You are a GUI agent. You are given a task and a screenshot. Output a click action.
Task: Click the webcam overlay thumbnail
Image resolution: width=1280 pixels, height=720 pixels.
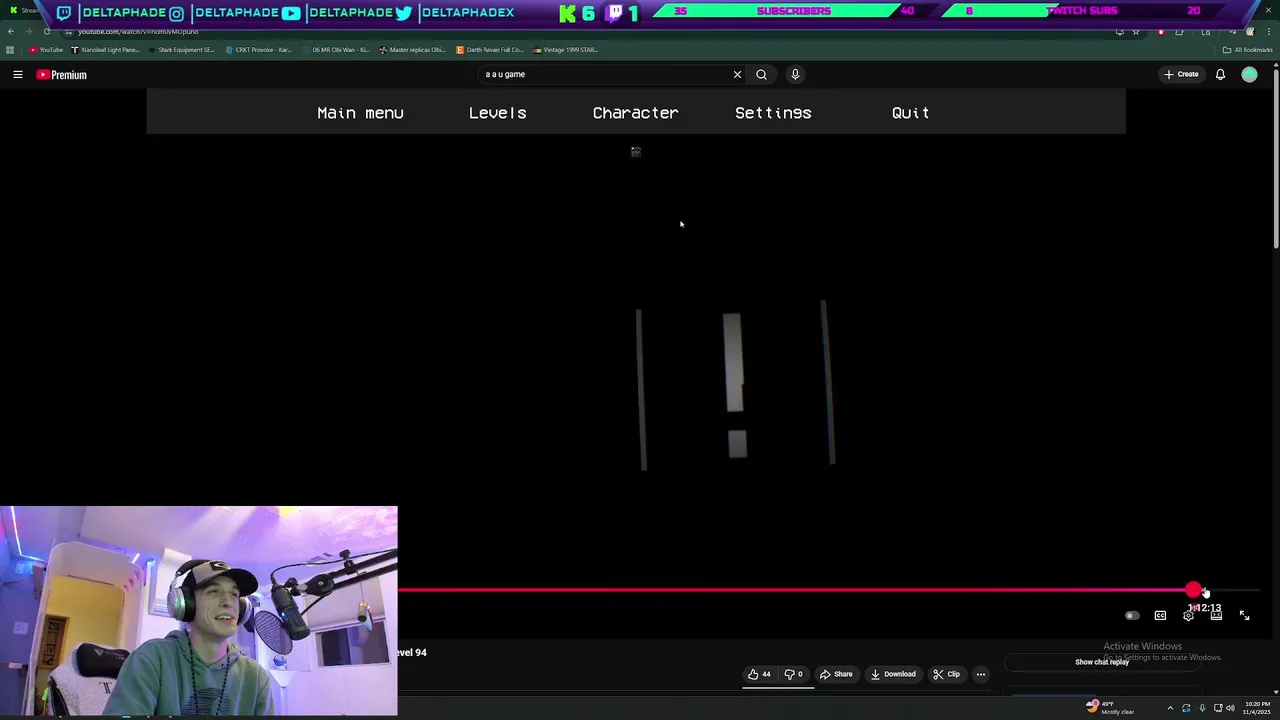pos(199,612)
